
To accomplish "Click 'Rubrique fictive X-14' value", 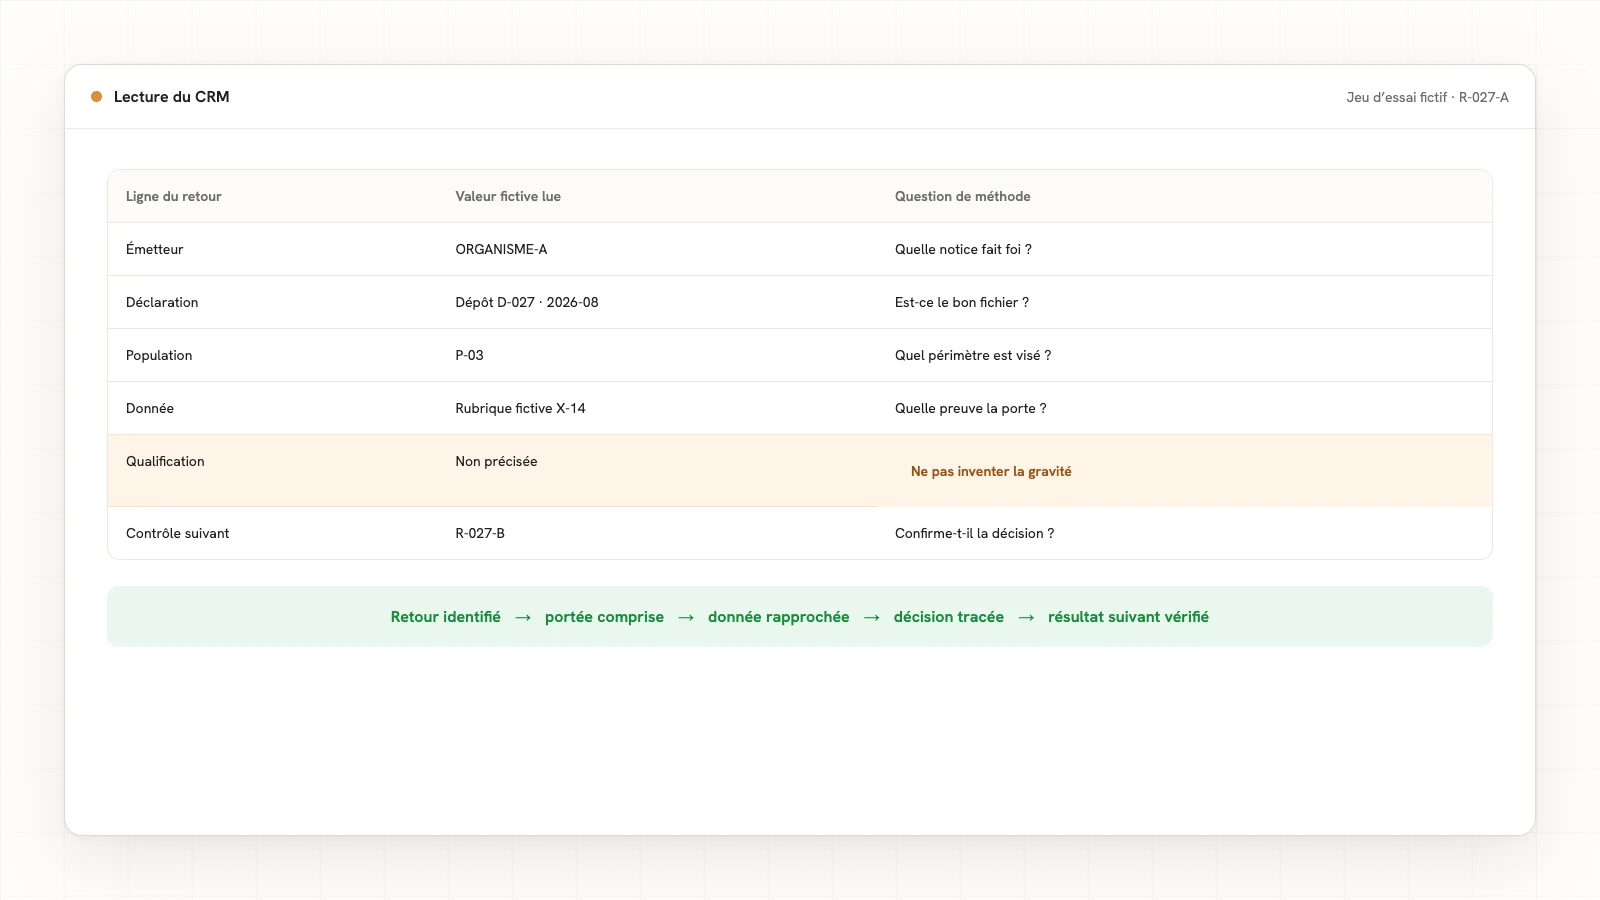I will point(520,408).
